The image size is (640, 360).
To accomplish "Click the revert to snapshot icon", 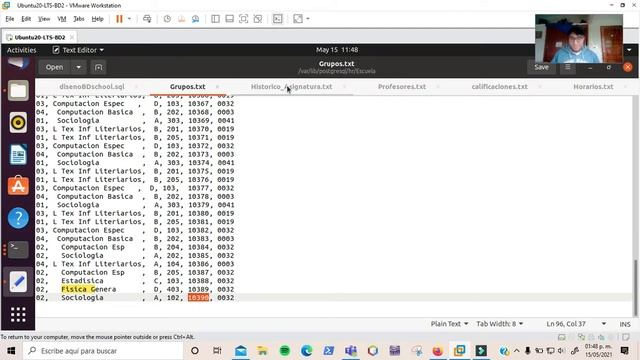I will 181,19.
